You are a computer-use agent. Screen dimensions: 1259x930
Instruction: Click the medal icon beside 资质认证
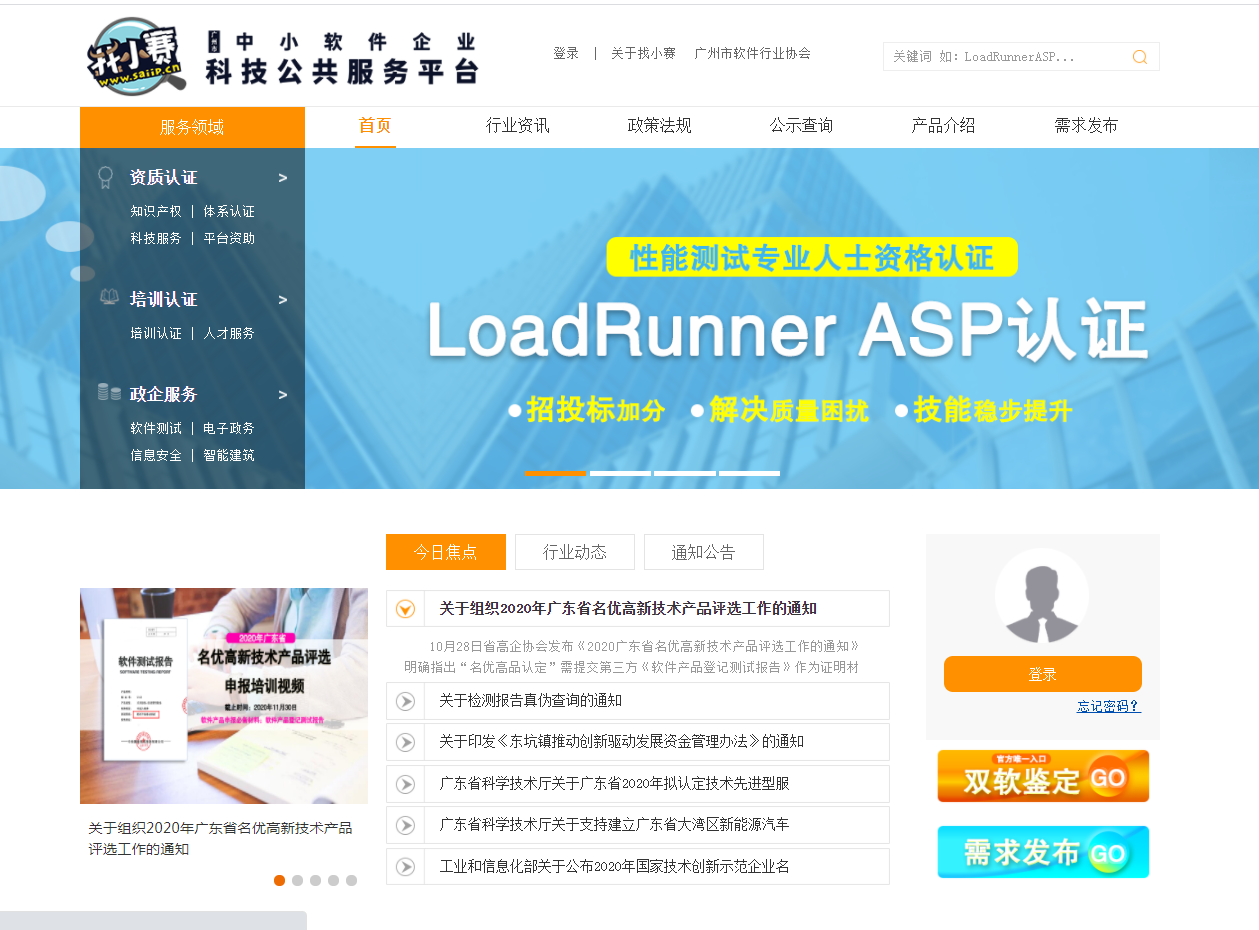point(105,178)
